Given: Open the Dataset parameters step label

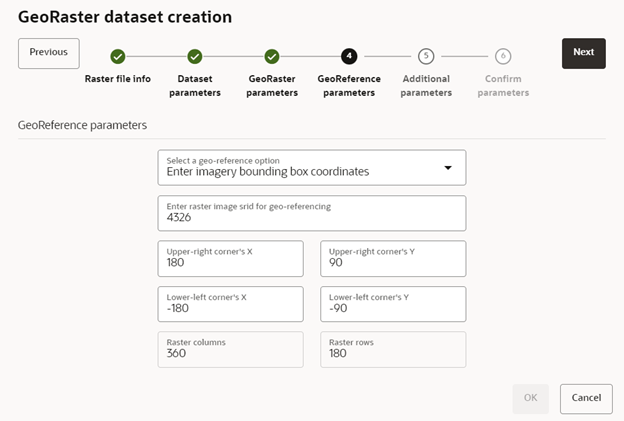Looking at the screenshot, I should point(195,86).
